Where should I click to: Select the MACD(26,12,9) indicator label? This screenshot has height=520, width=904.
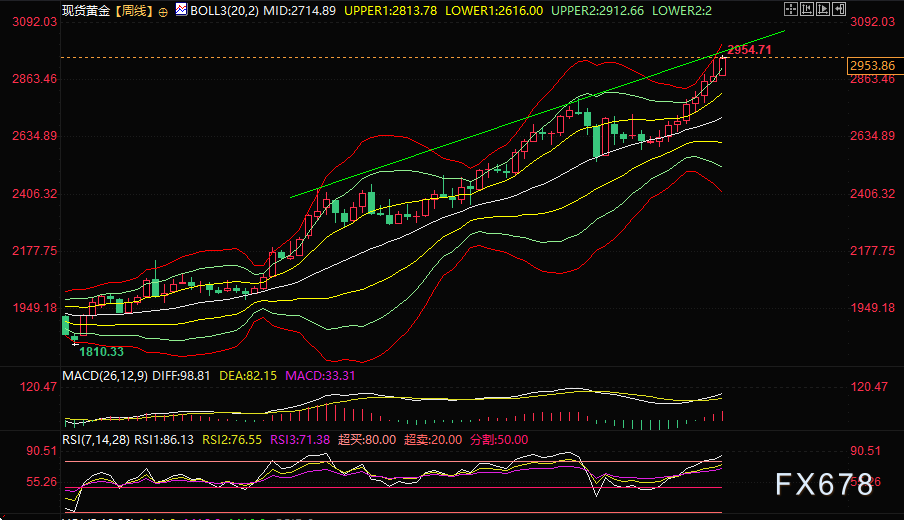pyautogui.click(x=103, y=375)
